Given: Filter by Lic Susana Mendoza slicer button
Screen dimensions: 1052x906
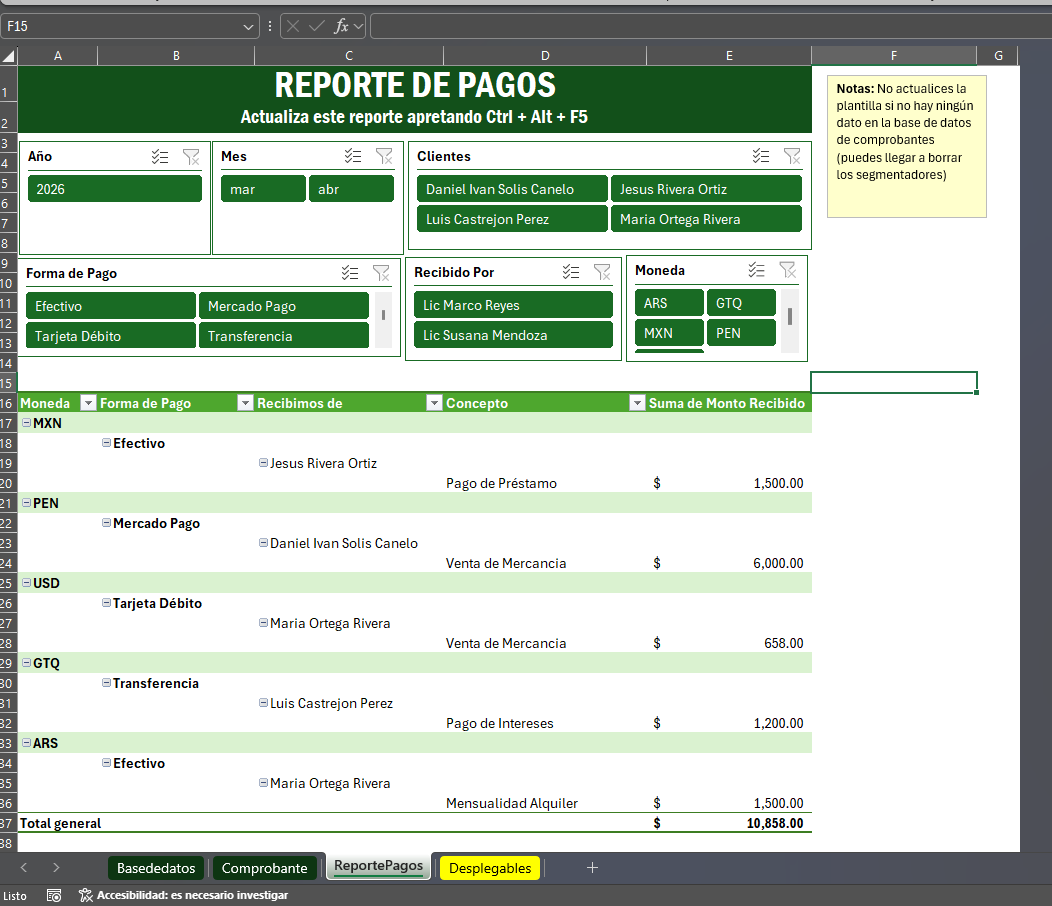Looking at the screenshot, I should tap(513, 335).
